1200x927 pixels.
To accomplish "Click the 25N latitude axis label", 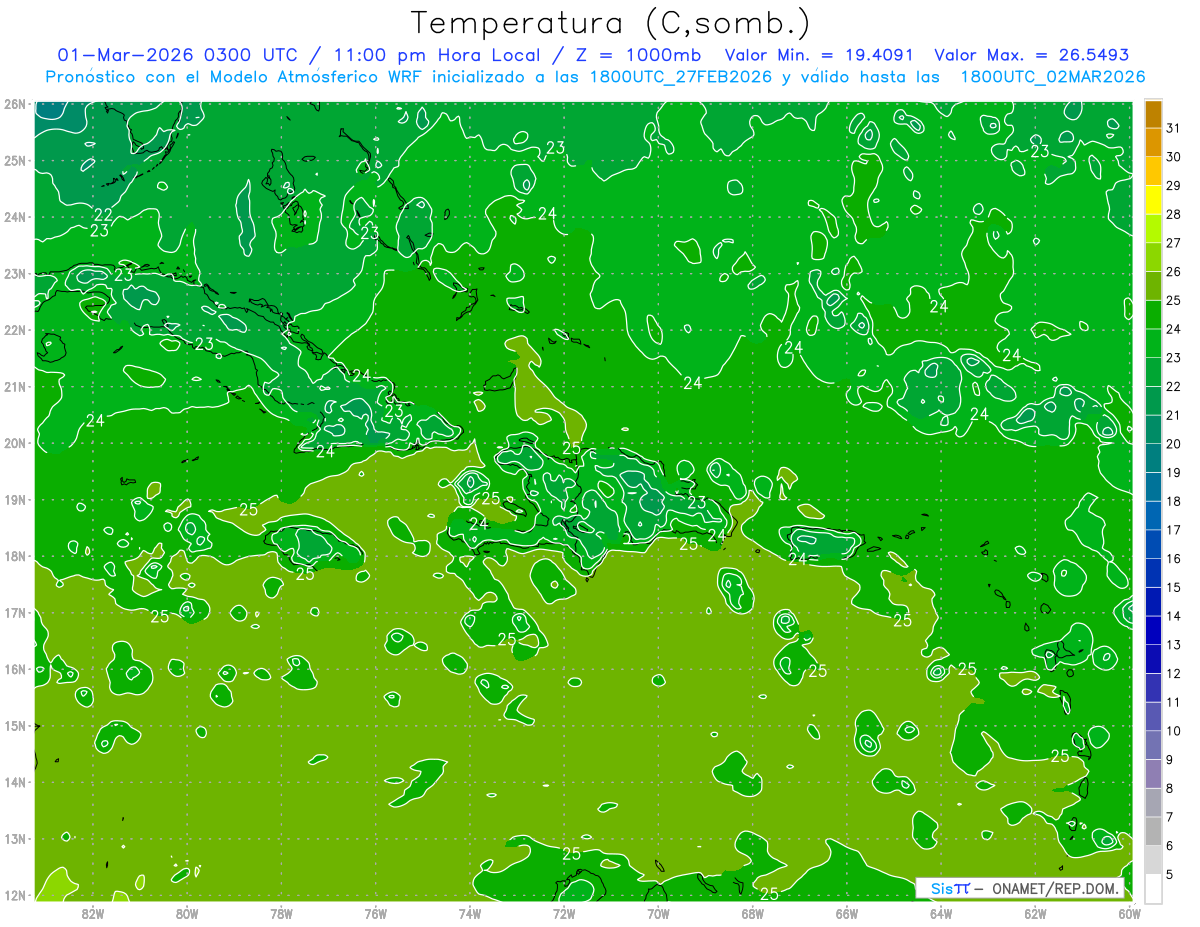I will point(15,161).
